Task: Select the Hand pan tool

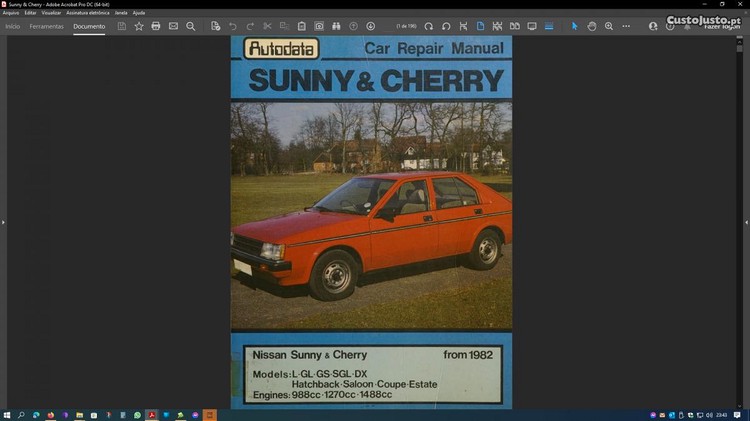Action: 592,26
